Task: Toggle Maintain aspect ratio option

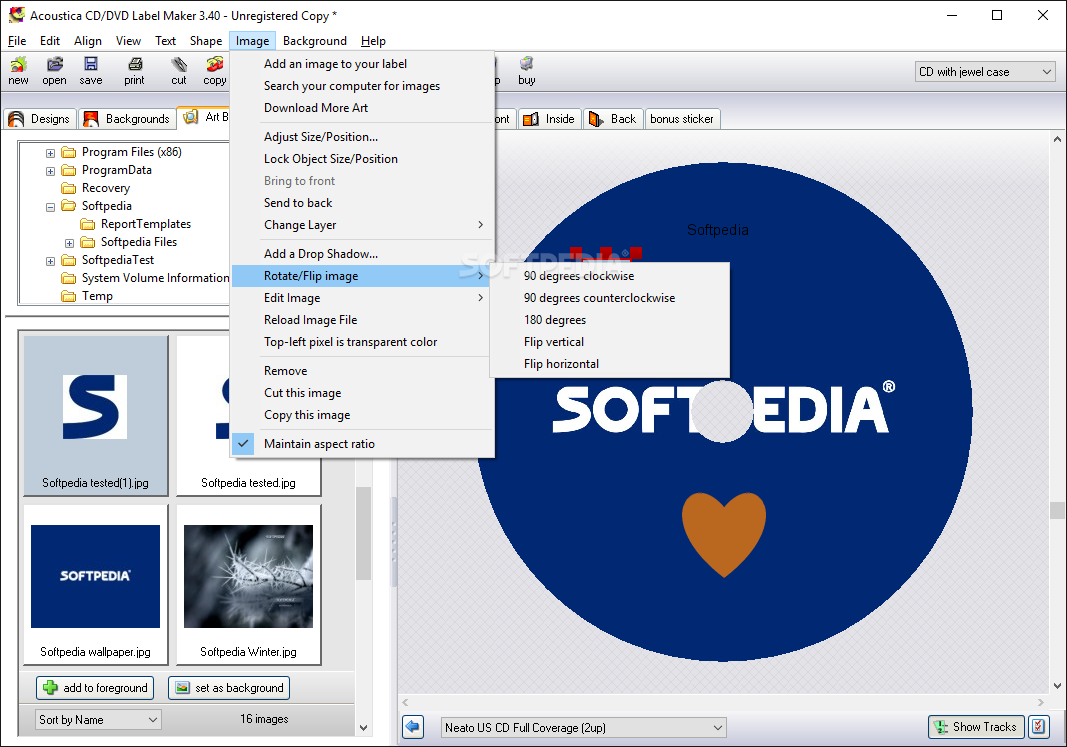Action: (x=363, y=444)
